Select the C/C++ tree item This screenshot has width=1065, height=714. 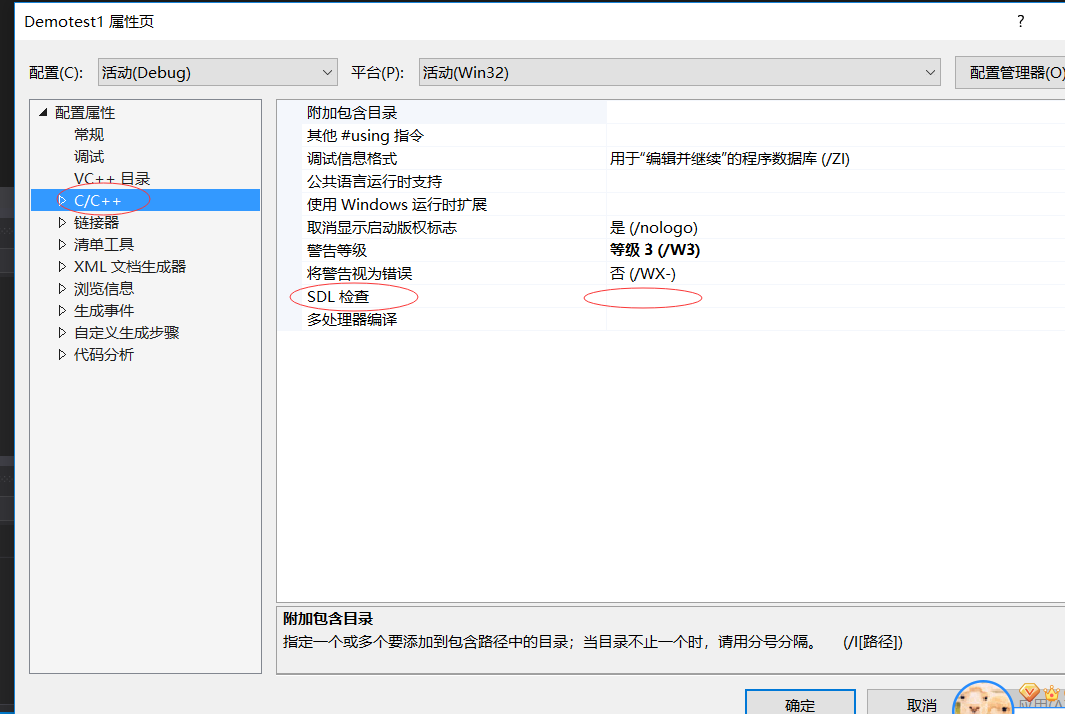pyautogui.click(x=98, y=200)
